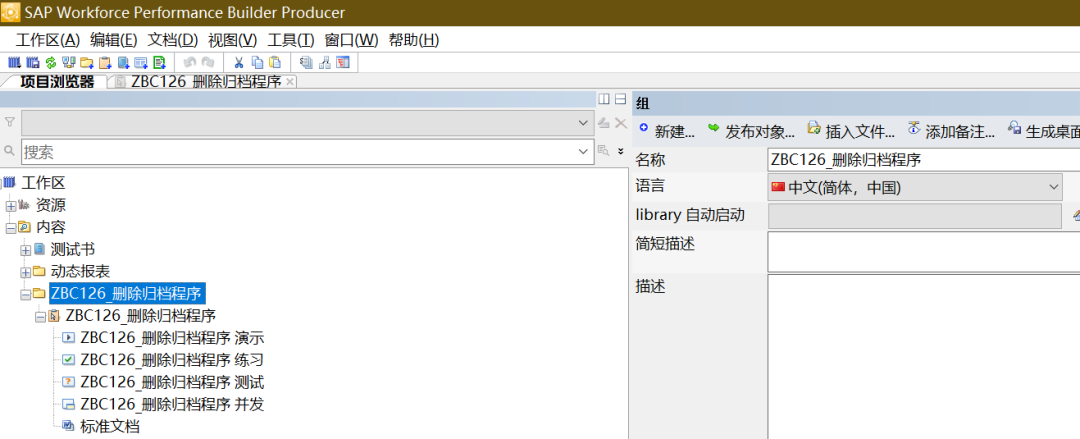Click the stacked pages toolbar icon

tap(306, 63)
